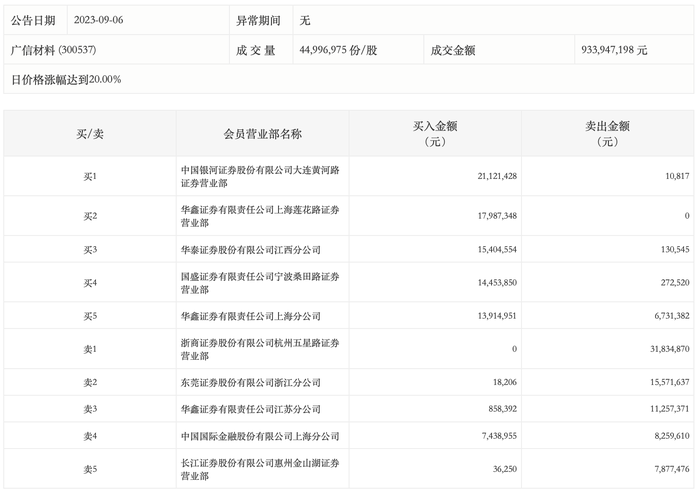The width and height of the screenshot is (700, 499).
Task: Click the 卖出金额 column header
Action: tap(608, 134)
